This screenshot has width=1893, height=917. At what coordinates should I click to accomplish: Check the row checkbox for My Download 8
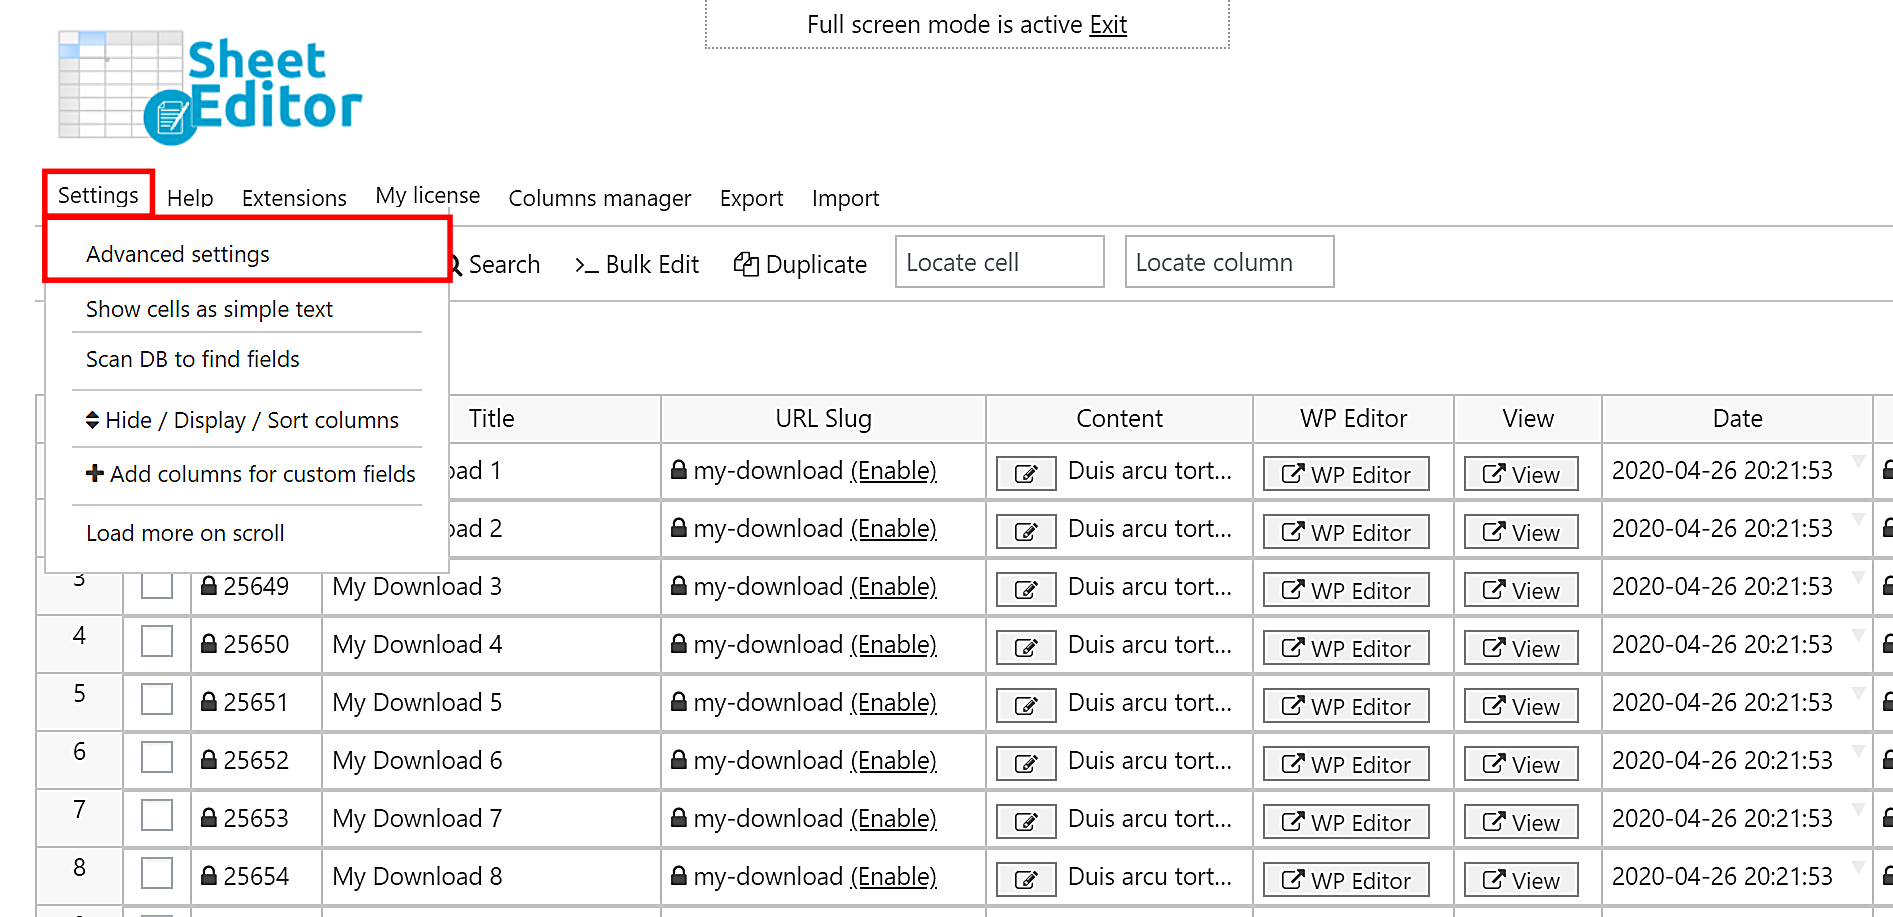tap(157, 873)
